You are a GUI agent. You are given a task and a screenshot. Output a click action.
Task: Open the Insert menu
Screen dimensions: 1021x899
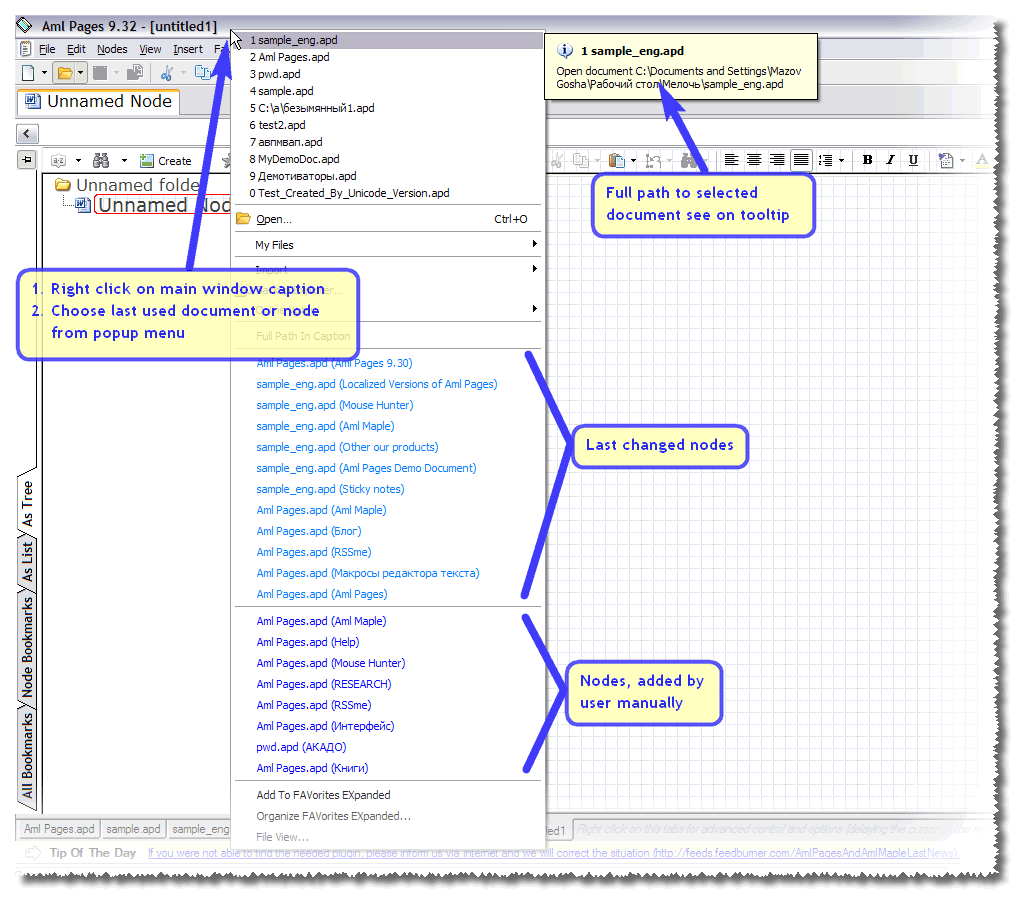(188, 49)
